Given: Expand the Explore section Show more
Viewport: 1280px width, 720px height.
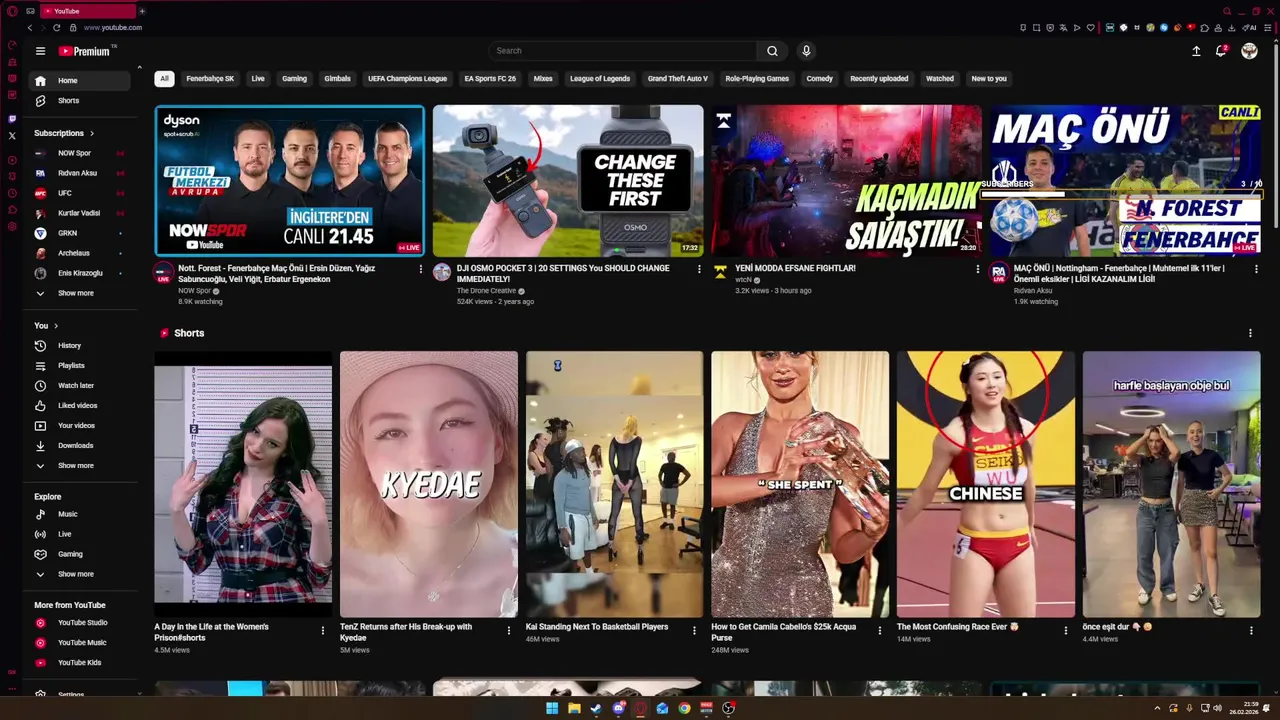Looking at the screenshot, I should point(77,574).
